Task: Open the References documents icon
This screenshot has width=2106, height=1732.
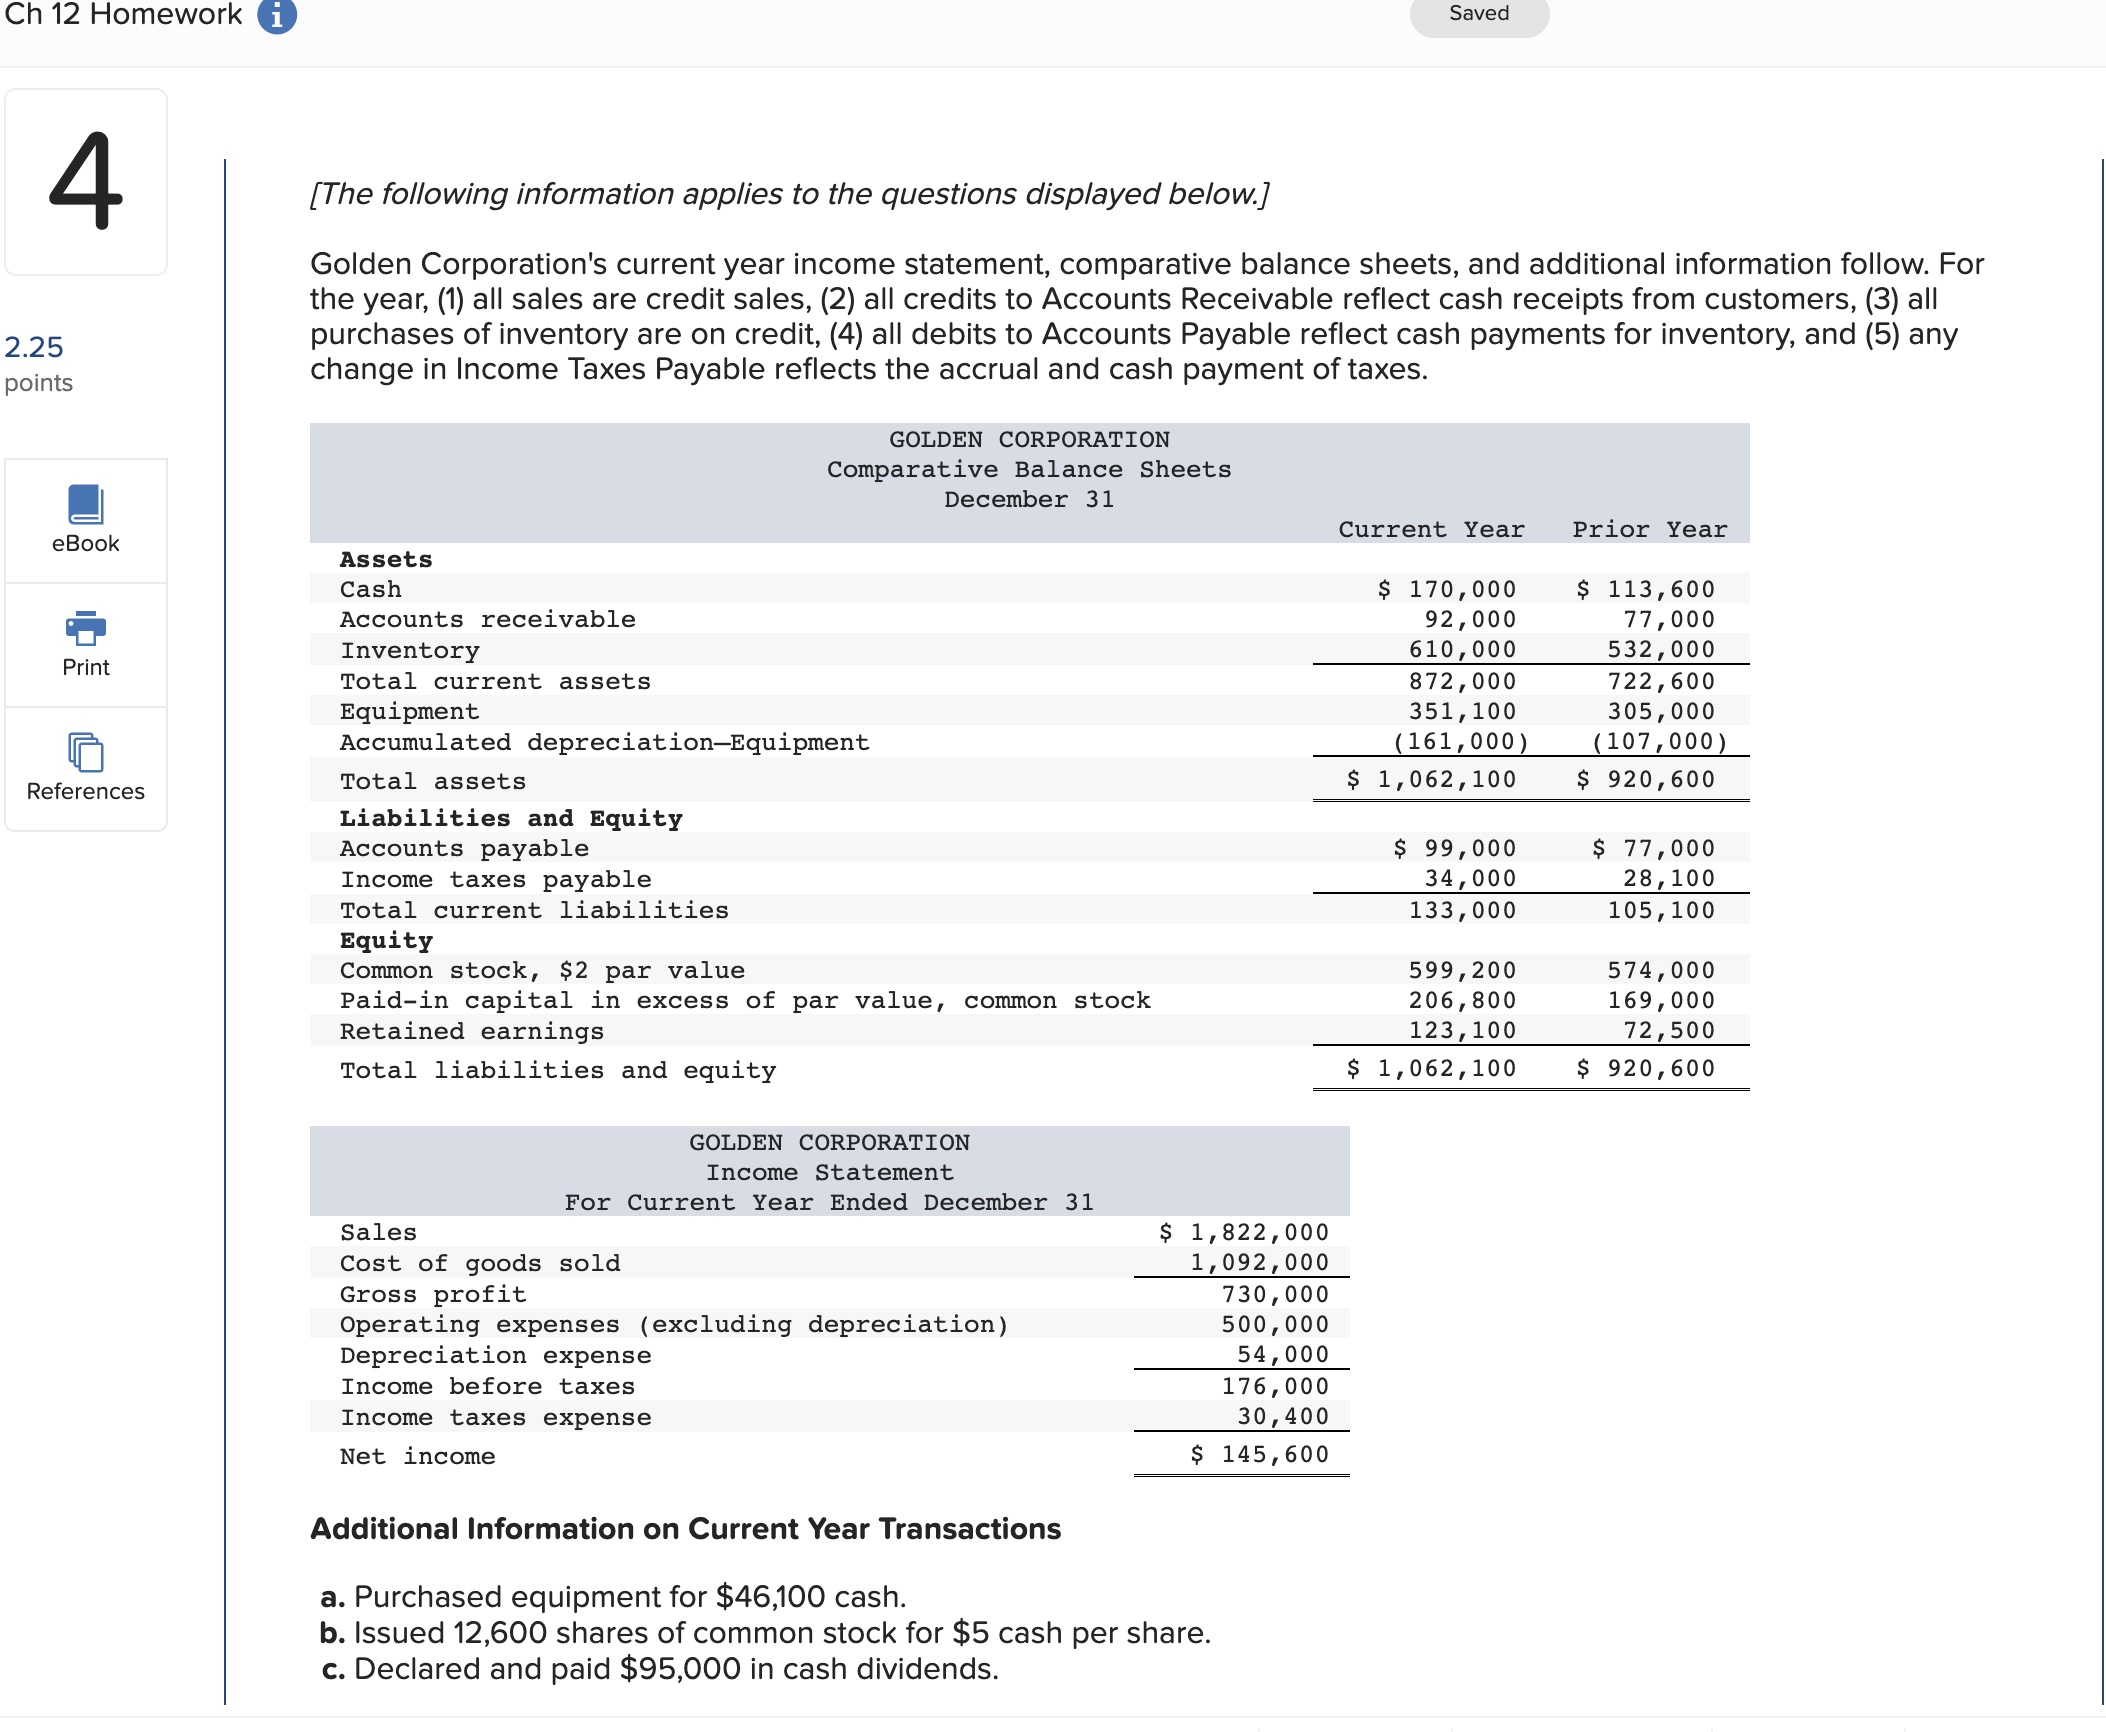Action: pos(86,752)
